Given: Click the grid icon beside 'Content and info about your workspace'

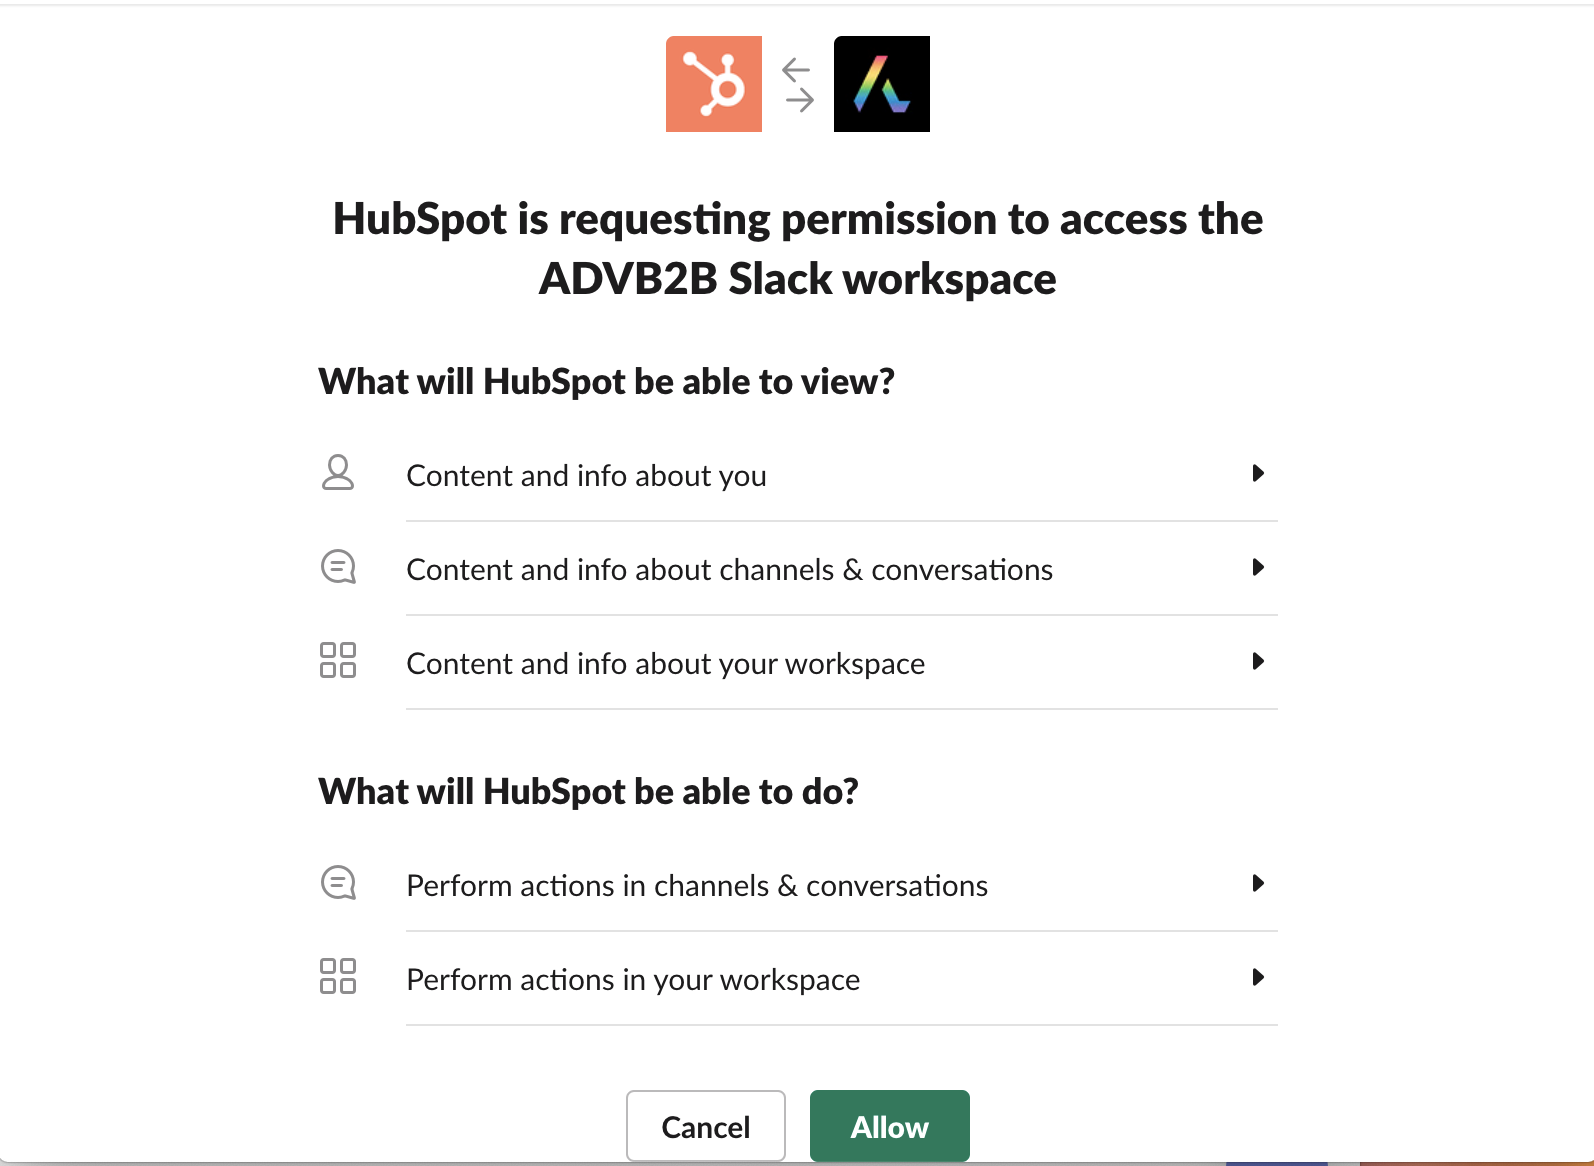Looking at the screenshot, I should click(340, 661).
